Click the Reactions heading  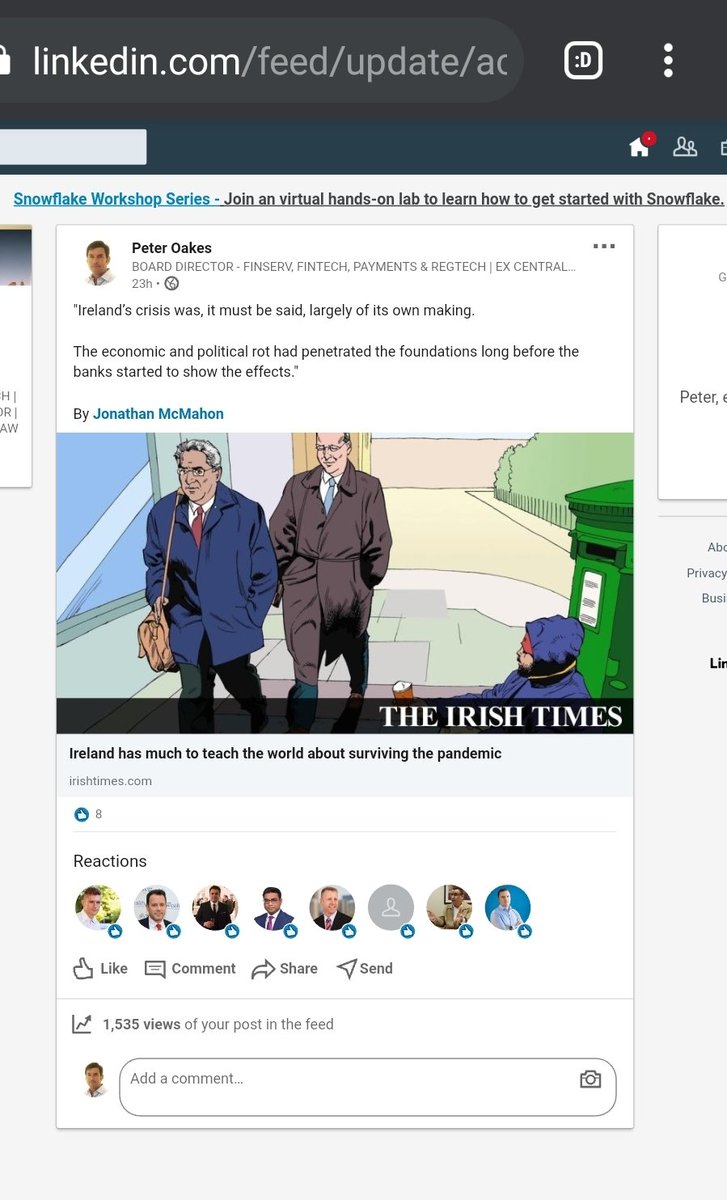[110, 861]
